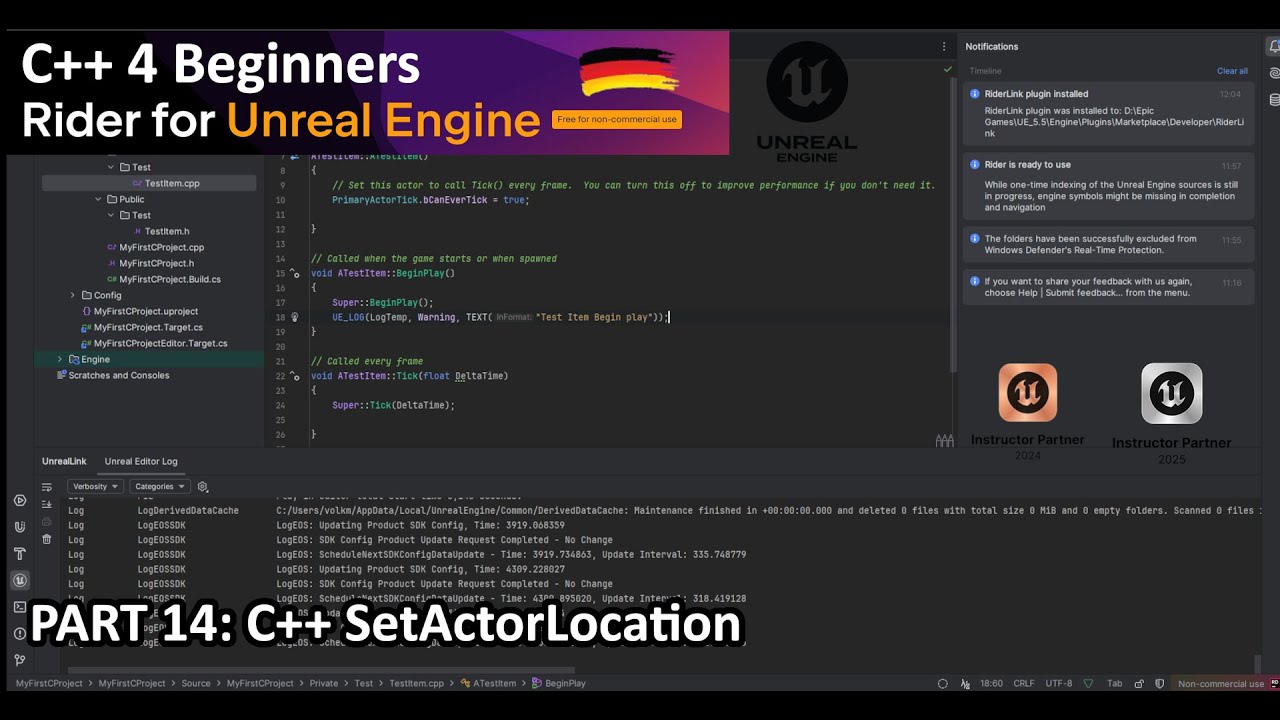Open log settings gear next to Categories
The image size is (1280, 720).
coord(203,487)
